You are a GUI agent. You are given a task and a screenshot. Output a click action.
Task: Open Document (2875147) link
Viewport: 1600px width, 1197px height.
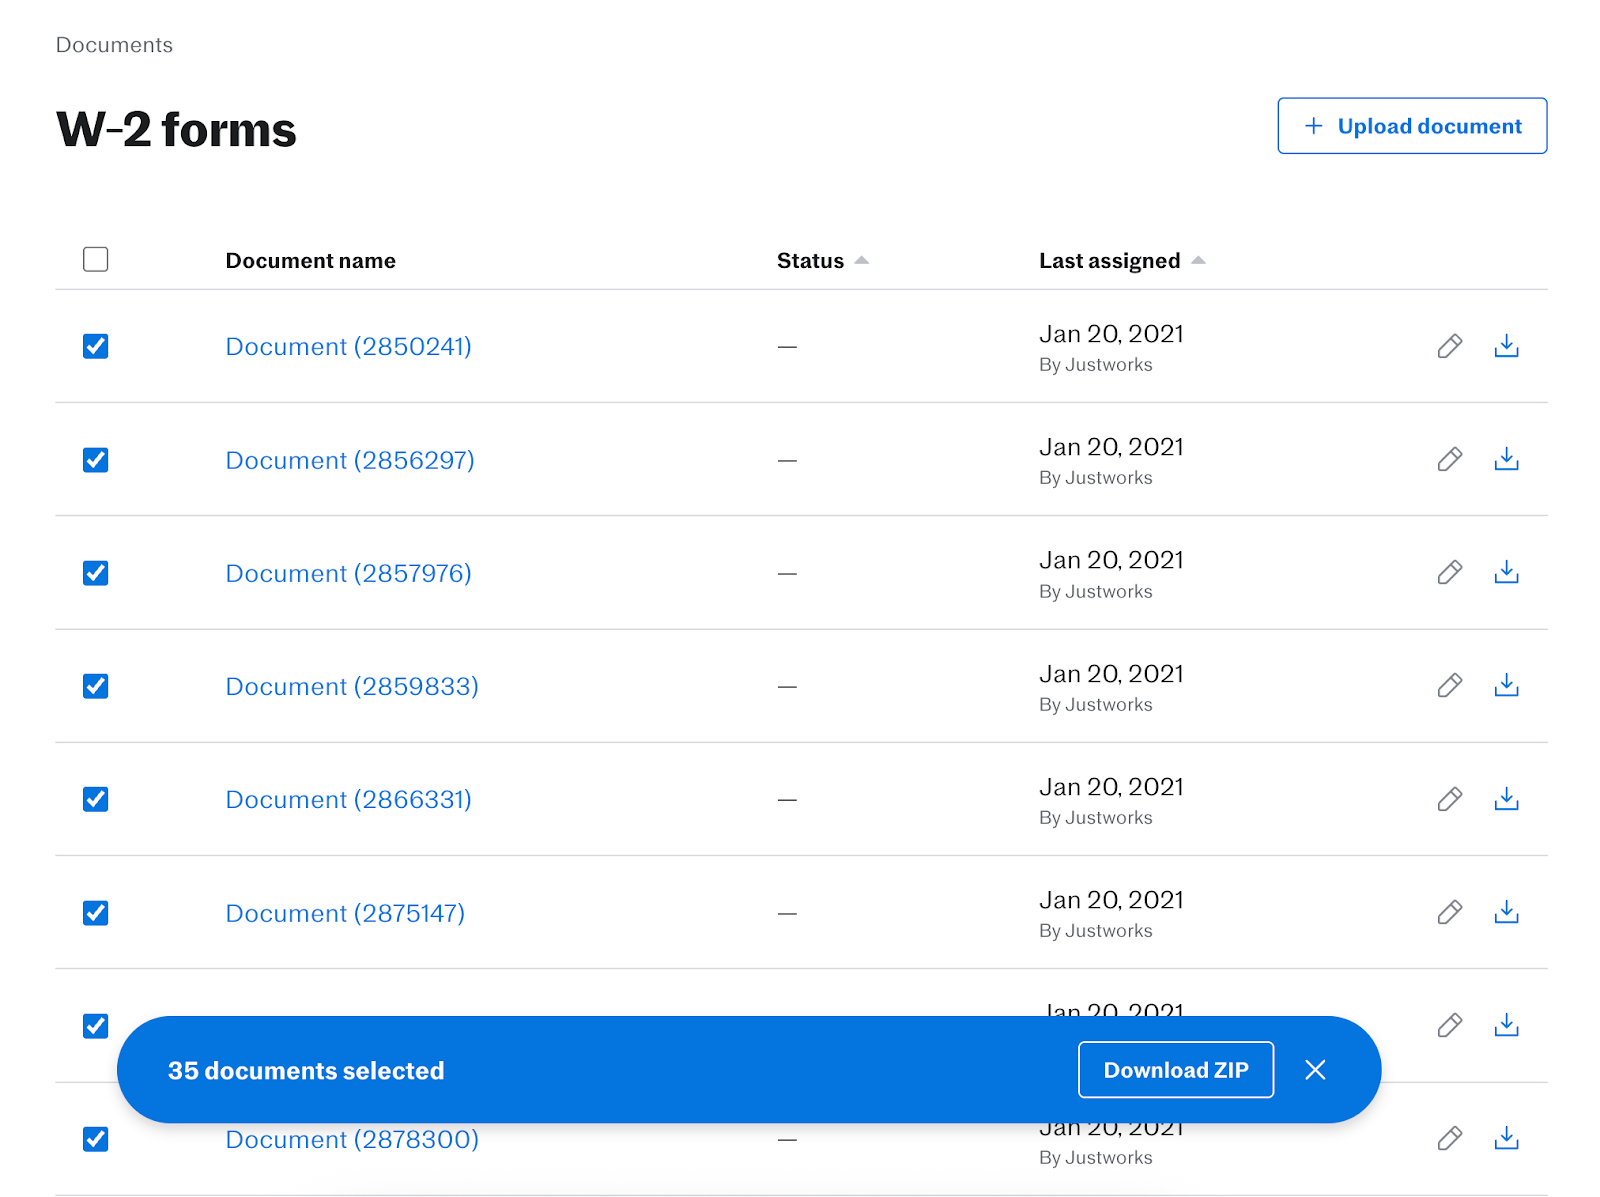[344, 913]
